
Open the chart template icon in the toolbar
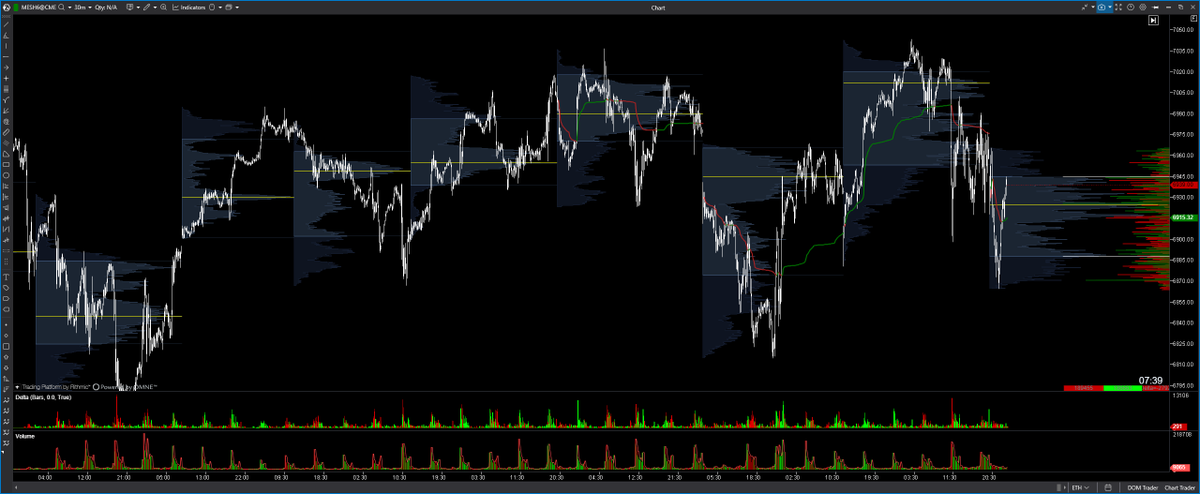(x=129, y=7)
